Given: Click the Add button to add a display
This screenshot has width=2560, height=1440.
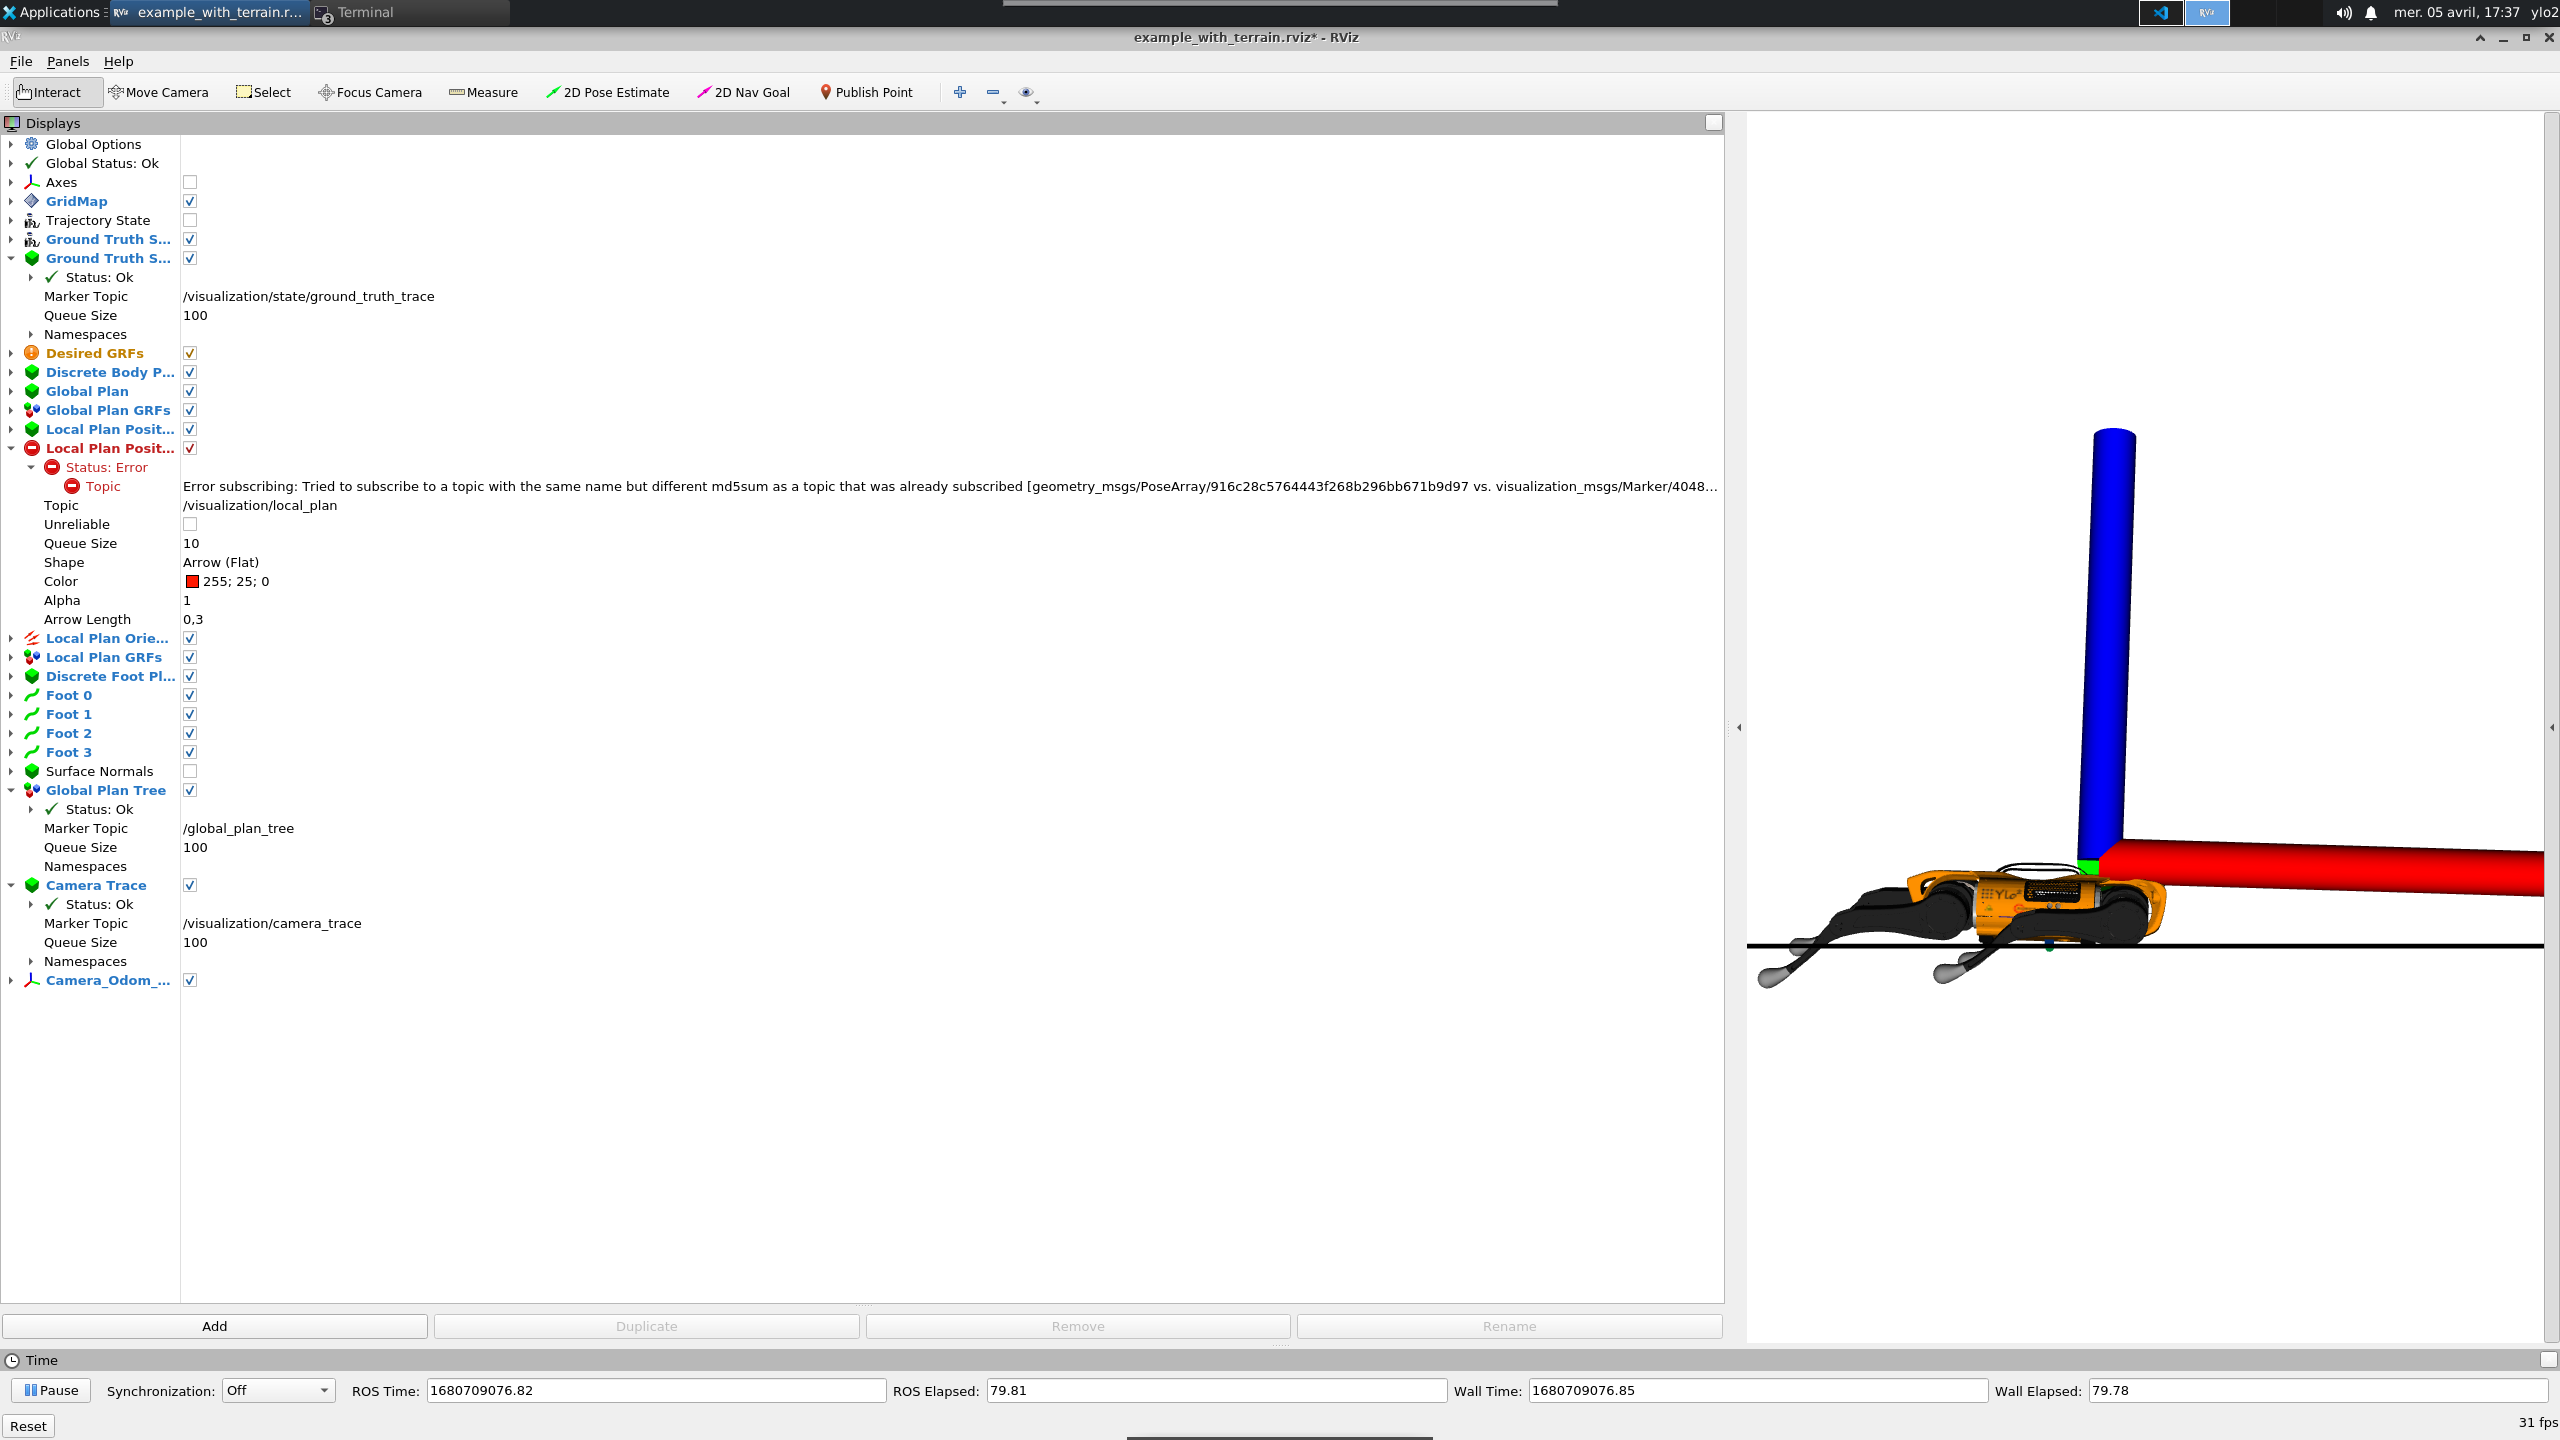Looking at the screenshot, I should (x=214, y=1325).
